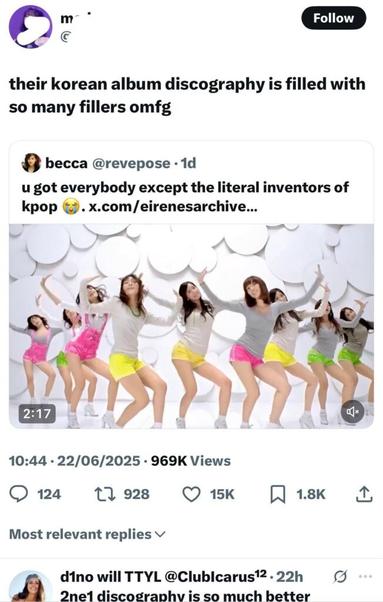
Task: Open the 22/06/2025 tweet timestamp
Action: (99, 461)
